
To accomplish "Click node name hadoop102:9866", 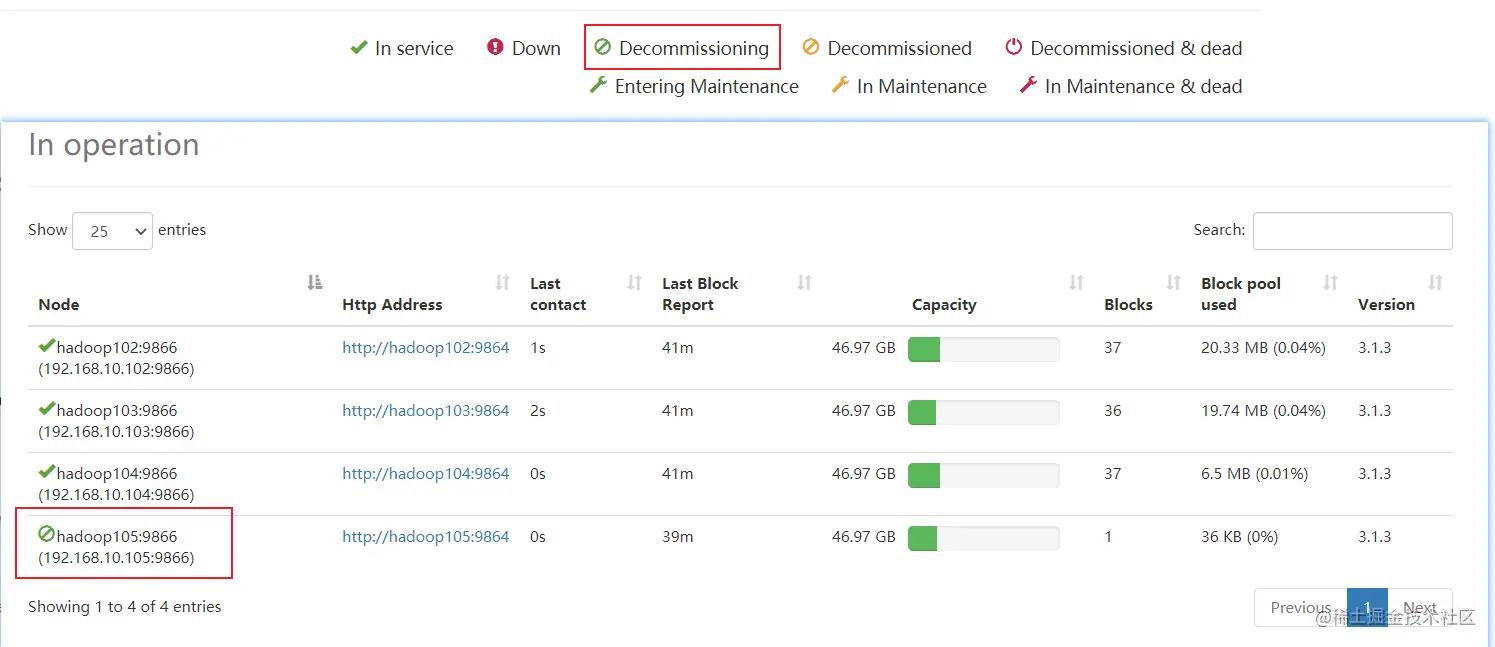I will point(117,348).
